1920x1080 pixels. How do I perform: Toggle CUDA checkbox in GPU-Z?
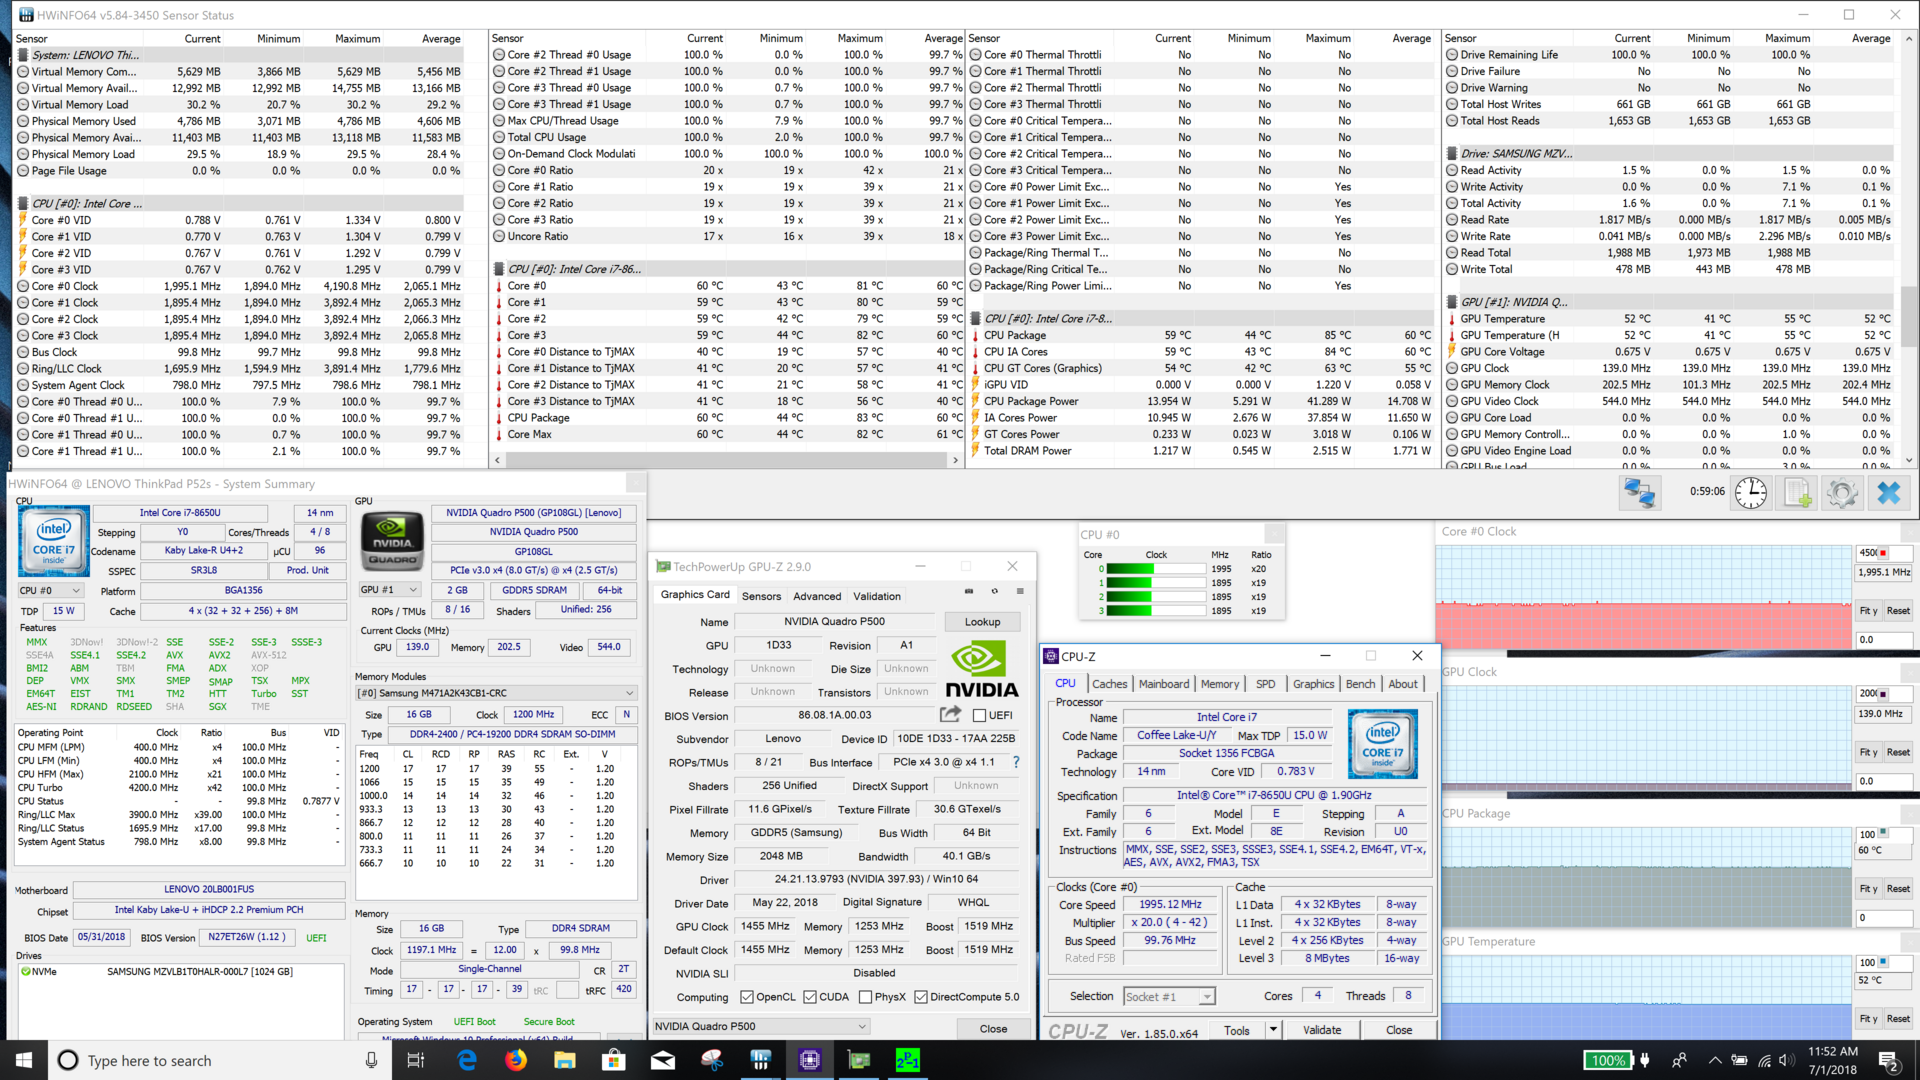tap(810, 997)
